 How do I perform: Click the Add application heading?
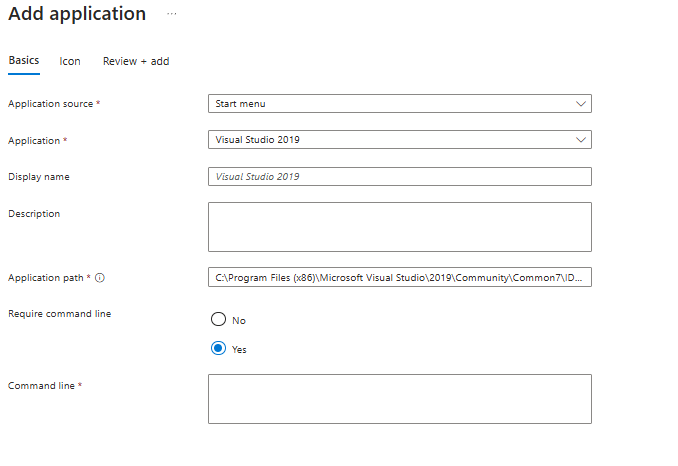point(77,14)
